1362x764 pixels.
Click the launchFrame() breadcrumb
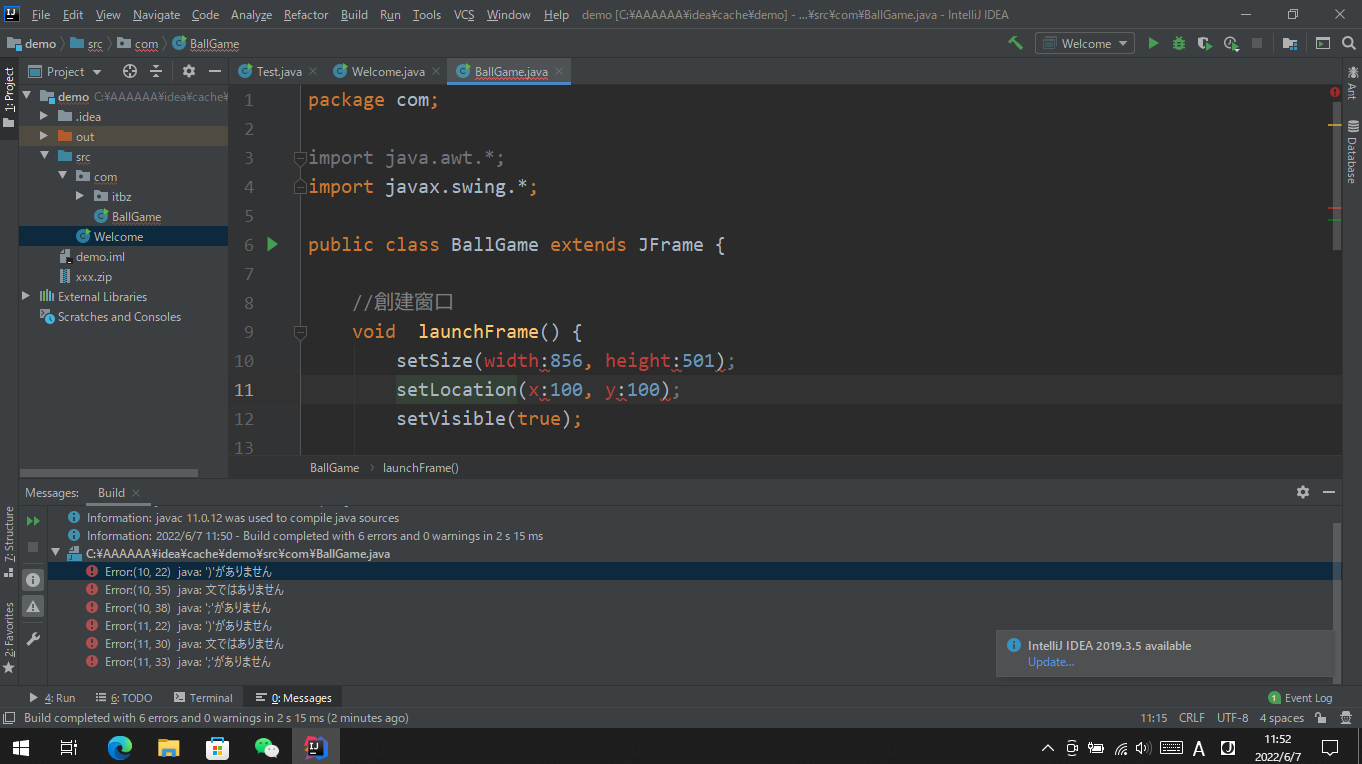(x=420, y=467)
